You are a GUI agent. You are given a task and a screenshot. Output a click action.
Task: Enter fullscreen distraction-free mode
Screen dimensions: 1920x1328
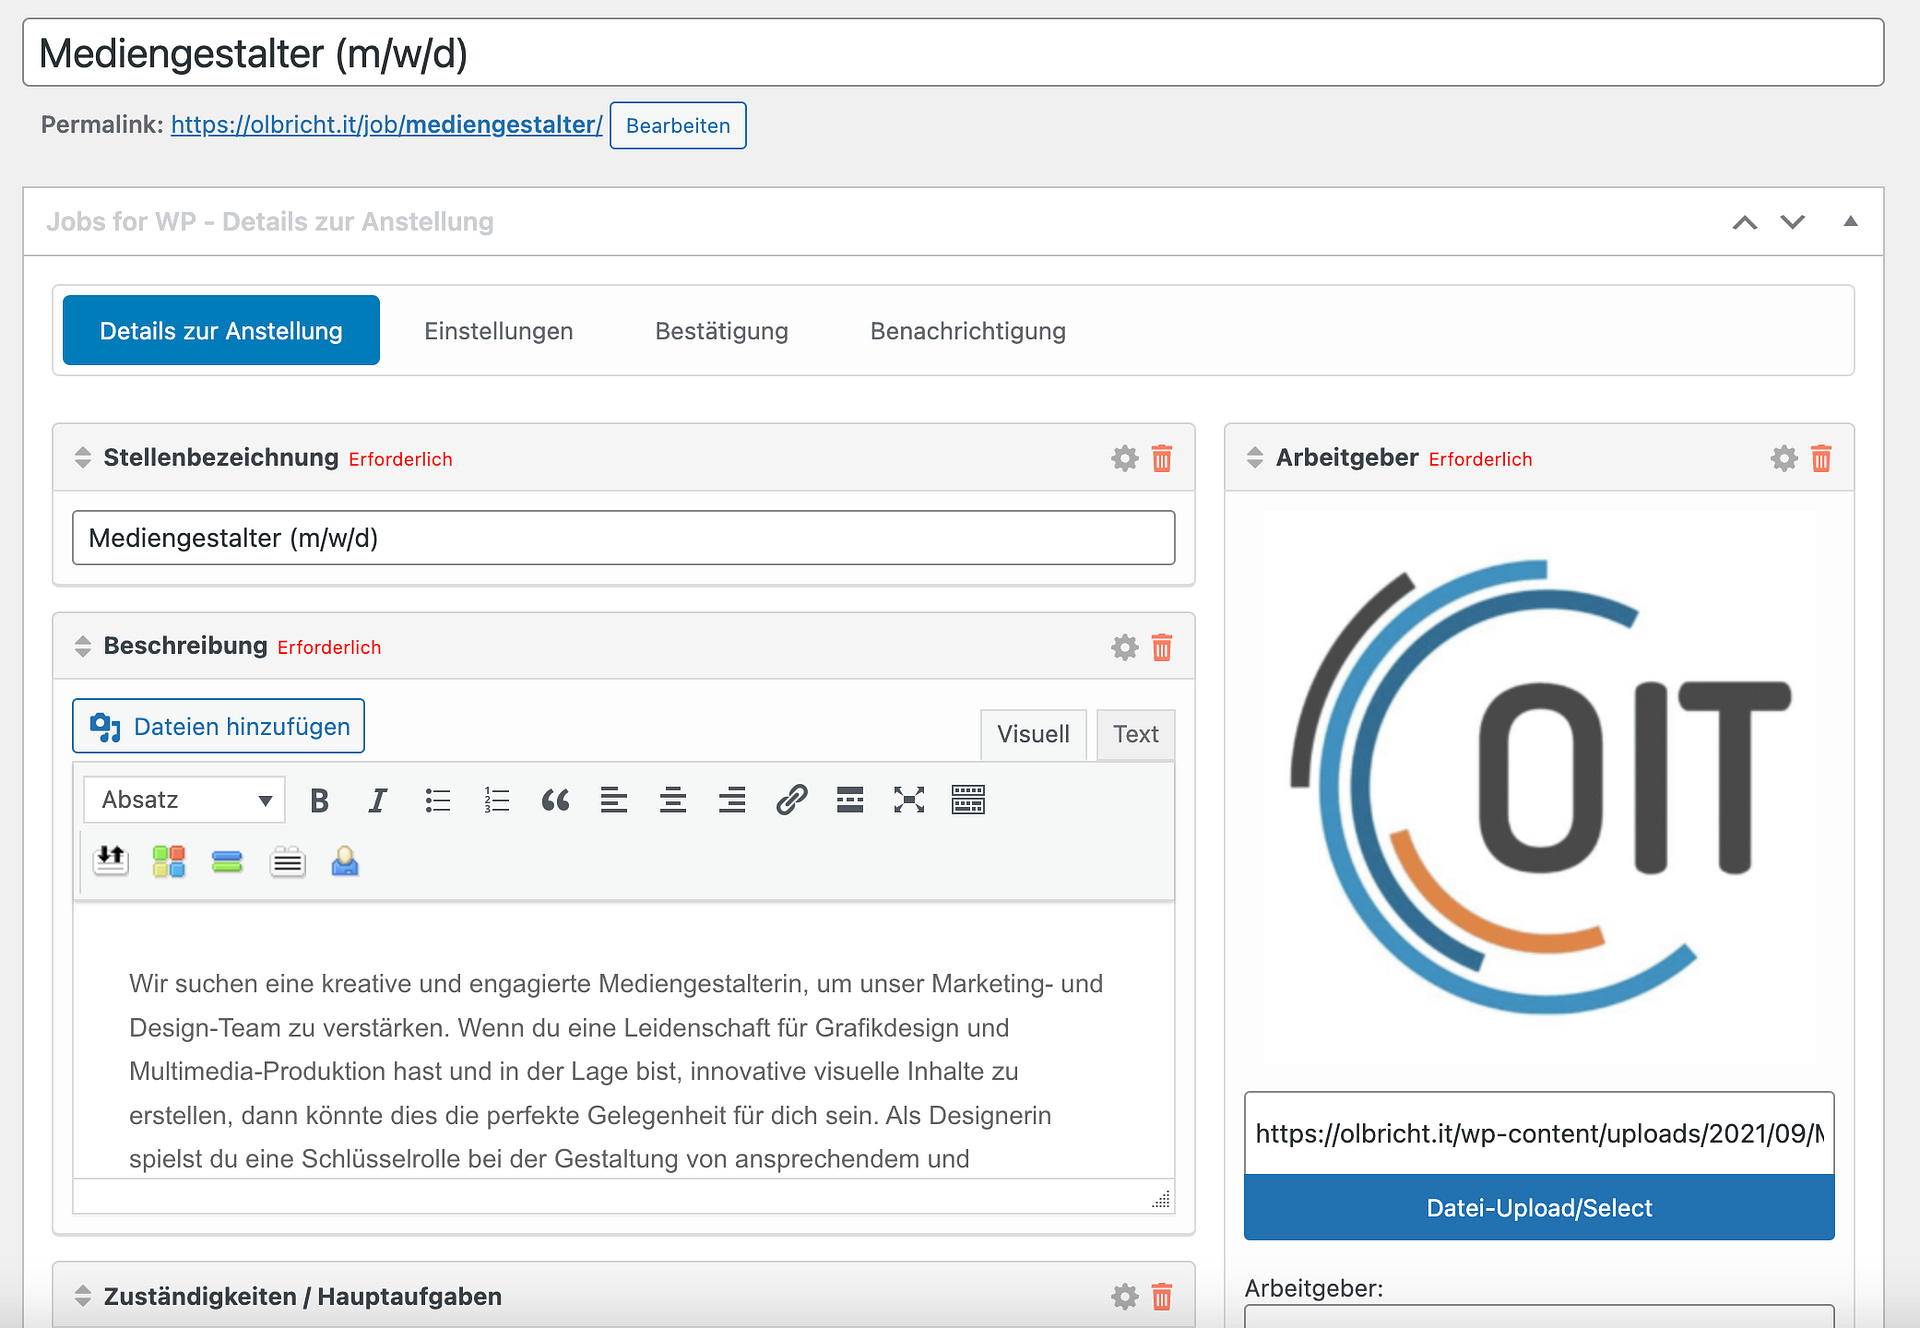[909, 800]
